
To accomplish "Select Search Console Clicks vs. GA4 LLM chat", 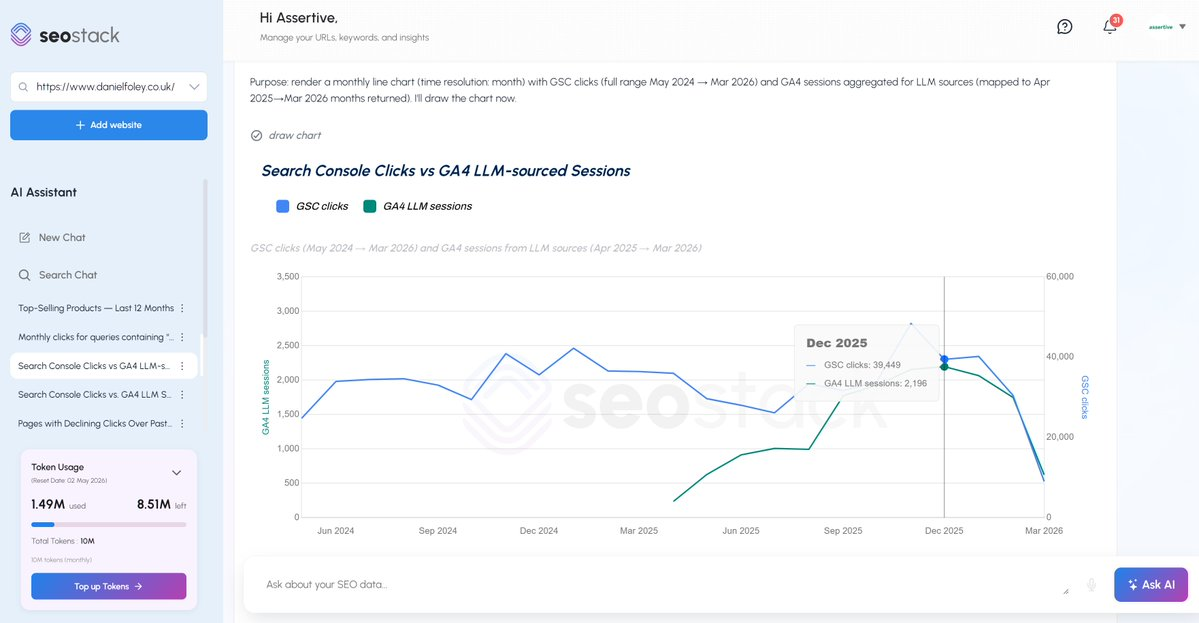I will 95,395.
